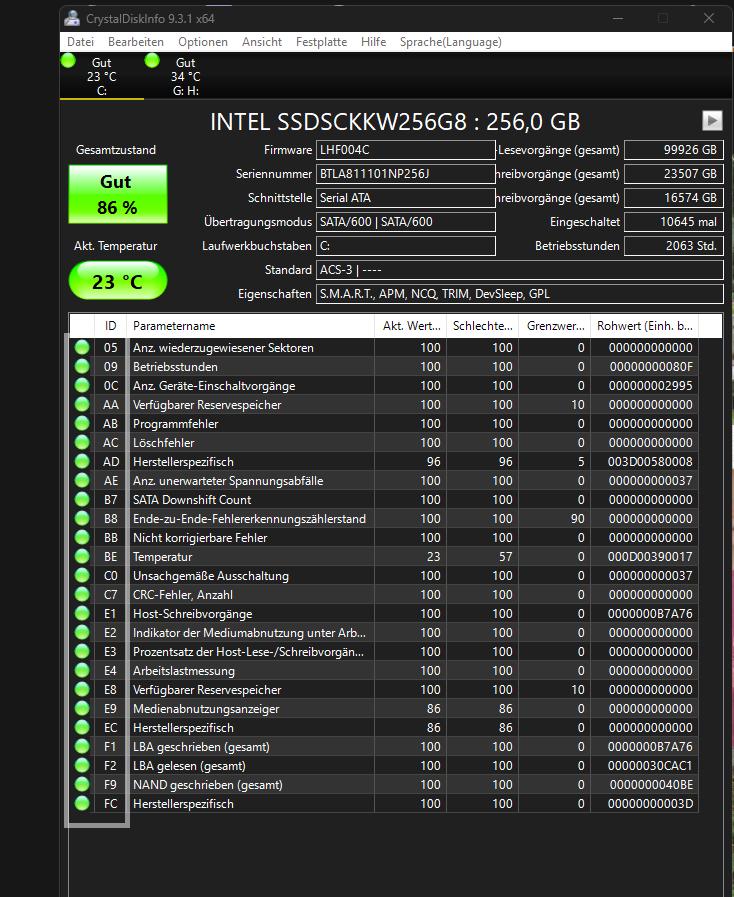
Task: Click the Firmware field LHF004C
Action: [406, 150]
